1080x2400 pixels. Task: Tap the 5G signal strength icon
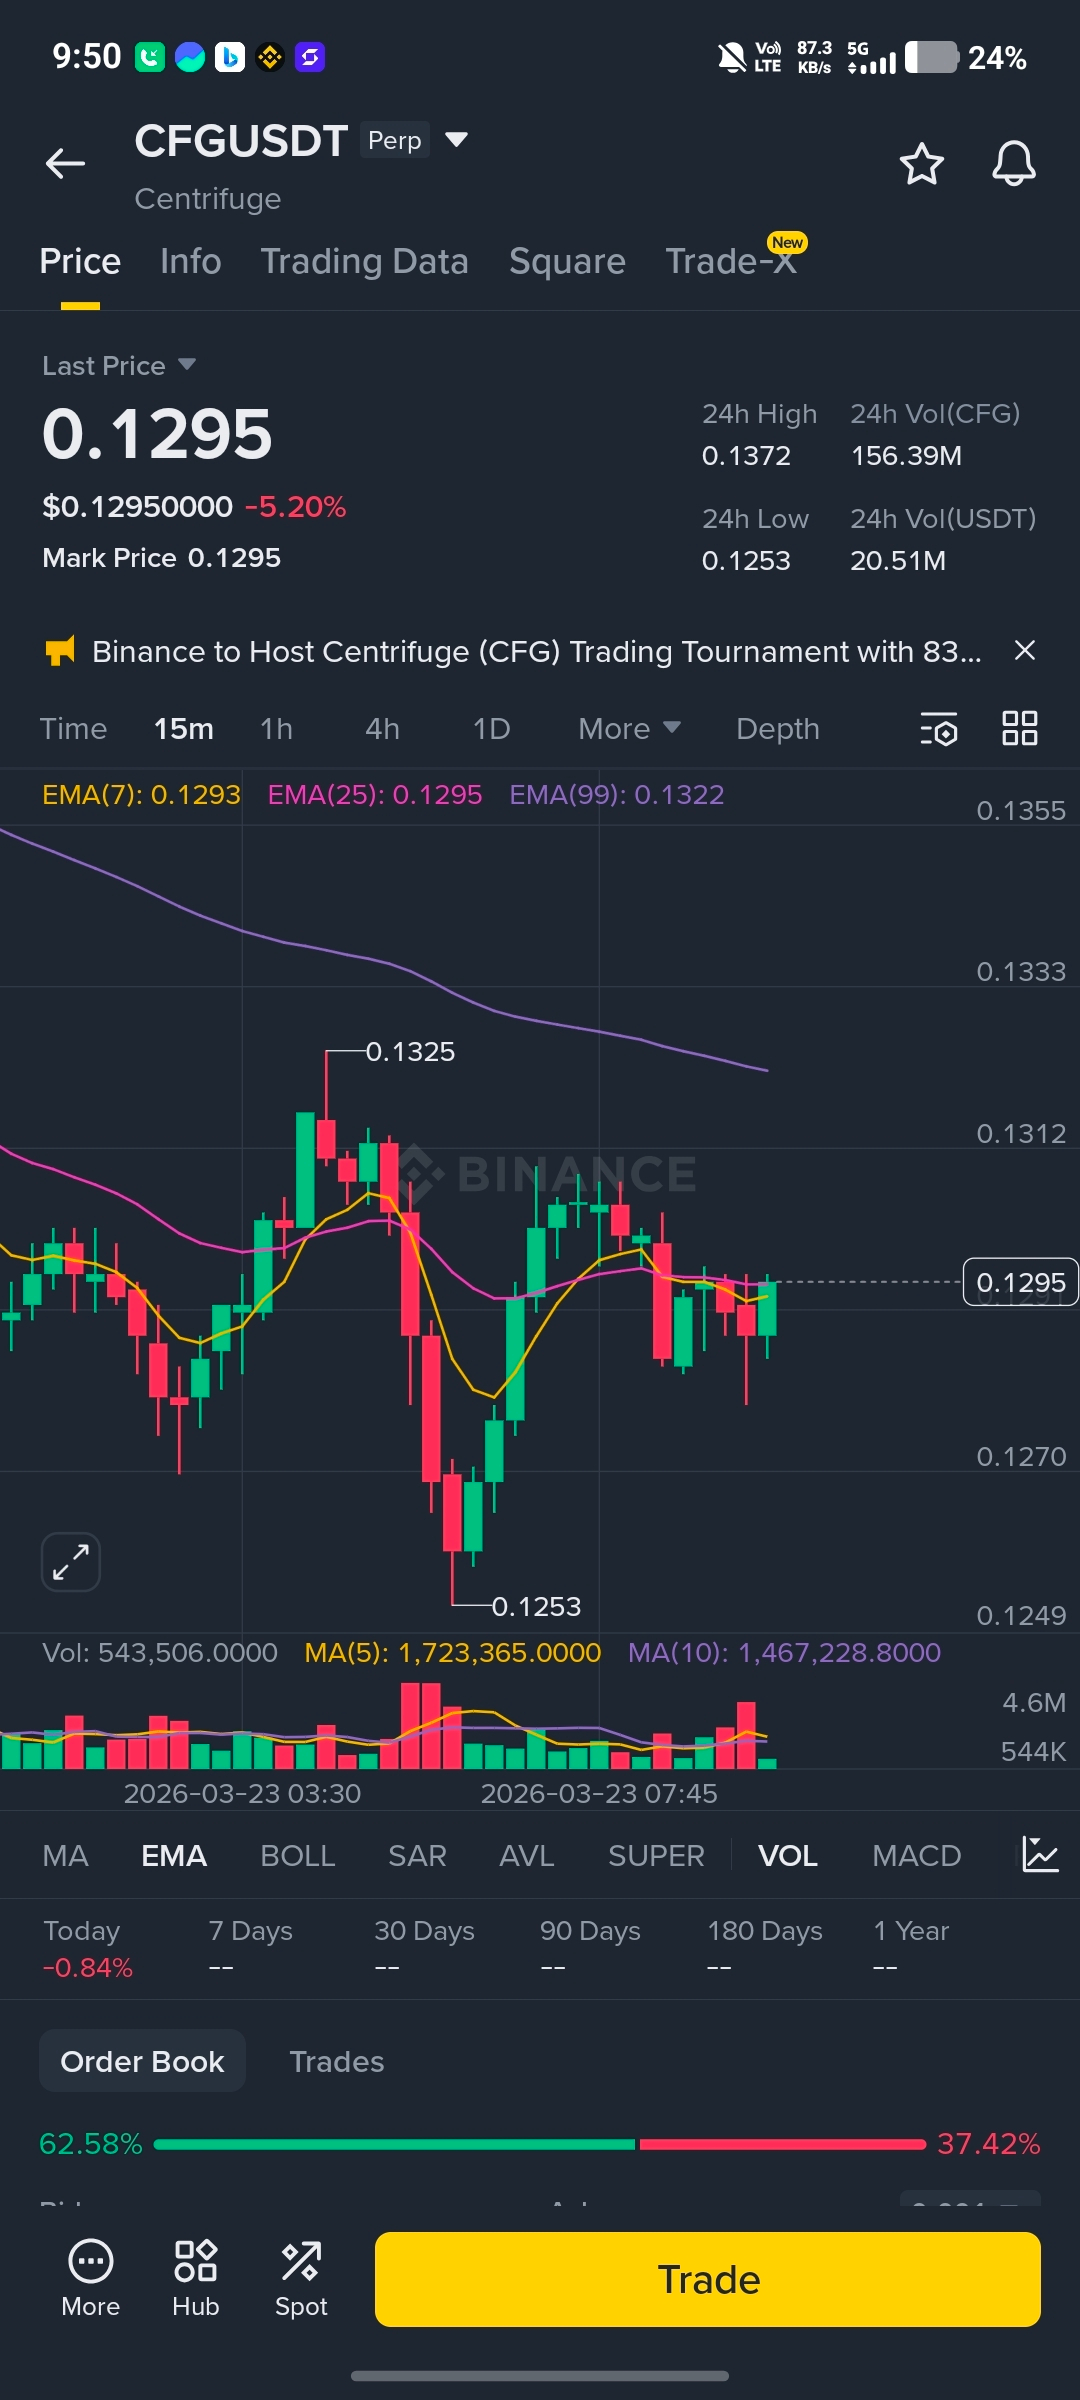coord(871,58)
